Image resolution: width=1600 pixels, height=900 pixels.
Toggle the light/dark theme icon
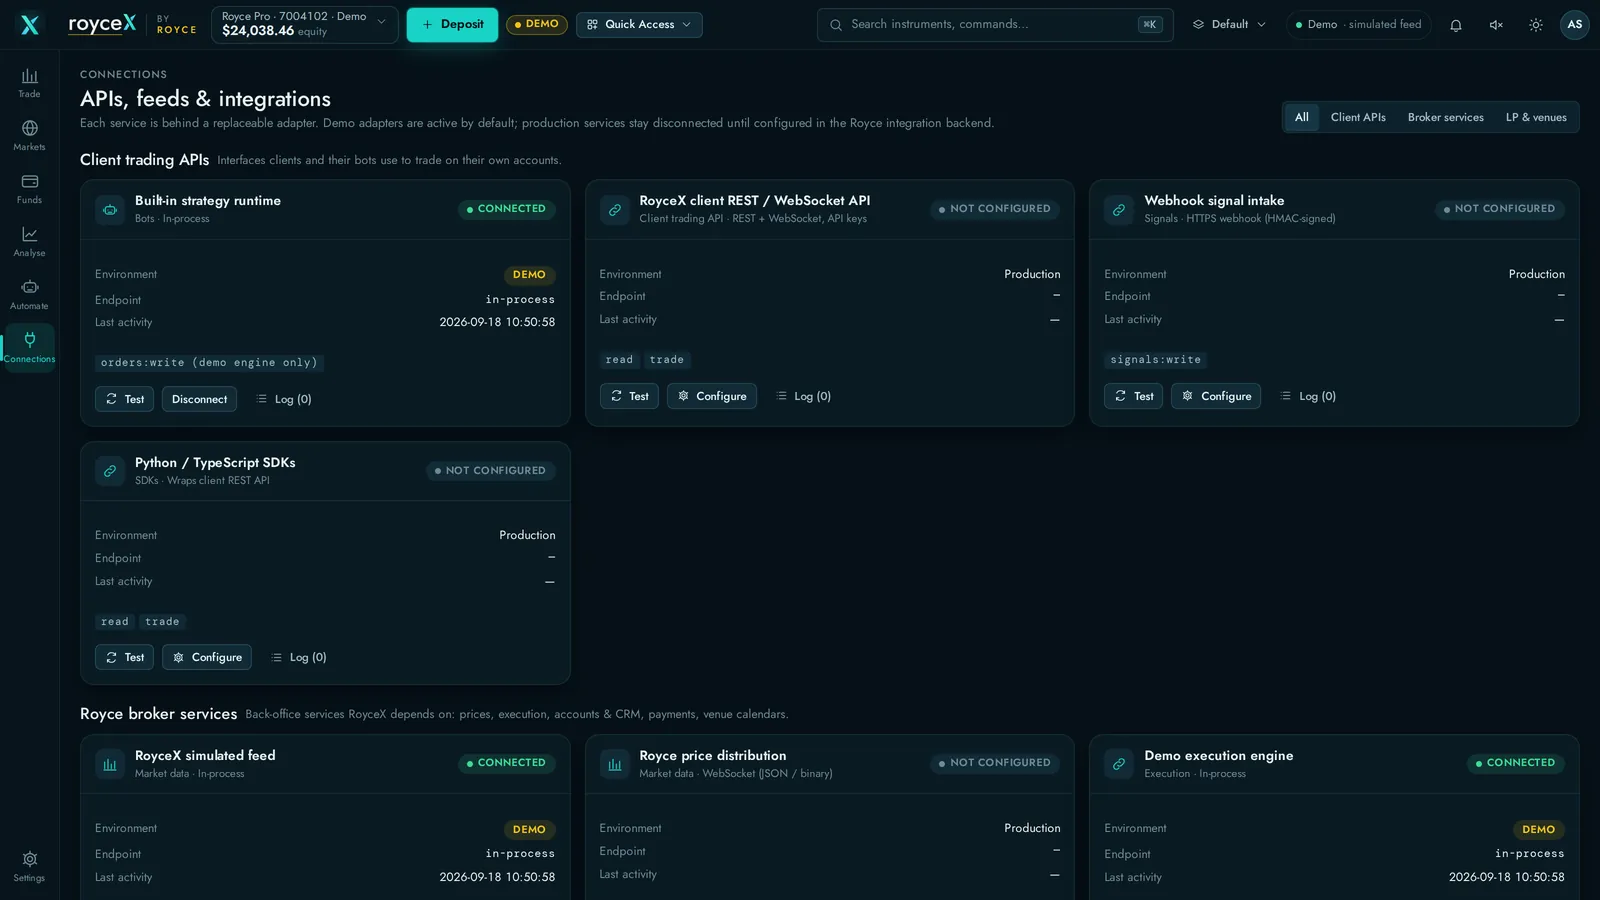click(1536, 25)
